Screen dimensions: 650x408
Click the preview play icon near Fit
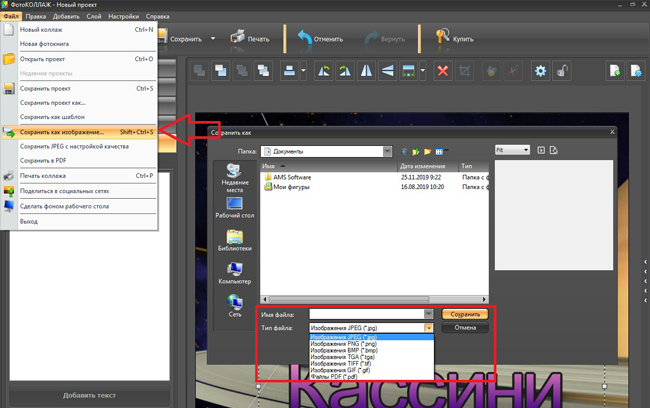point(541,150)
